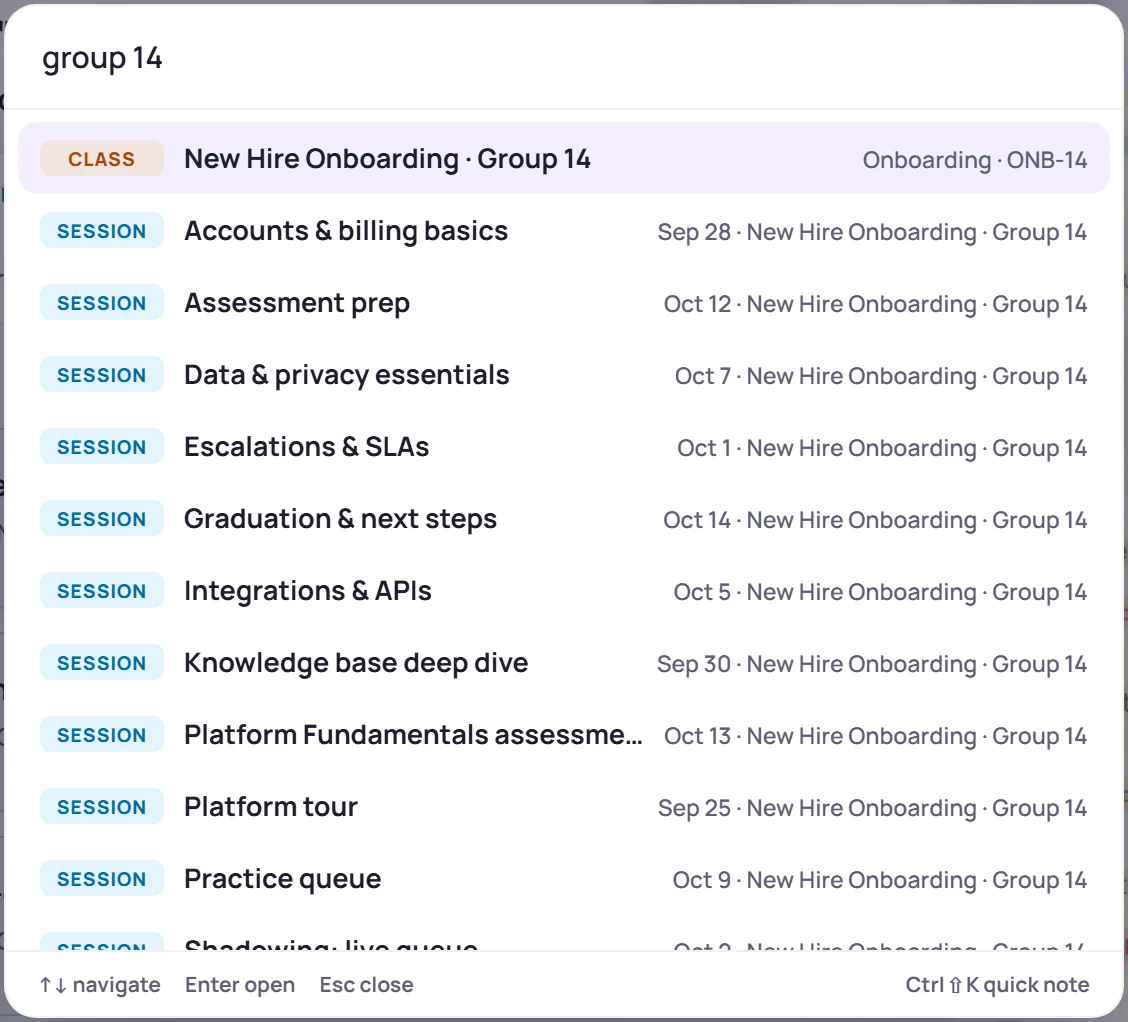The height and width of the screenshot is (1022, 1128).
Task: Open the Platform Fundamentals assessment session
Action: click(563, 734)
